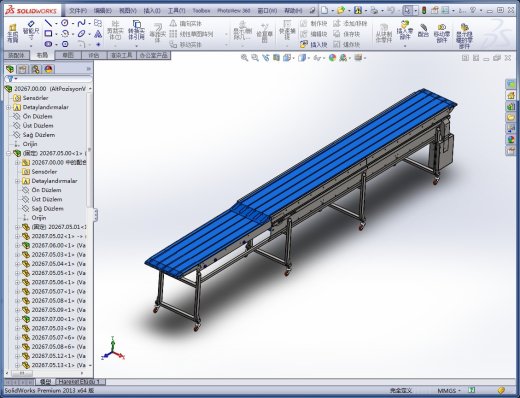Select the Slot sketch tool

click(x=48, y=44)
